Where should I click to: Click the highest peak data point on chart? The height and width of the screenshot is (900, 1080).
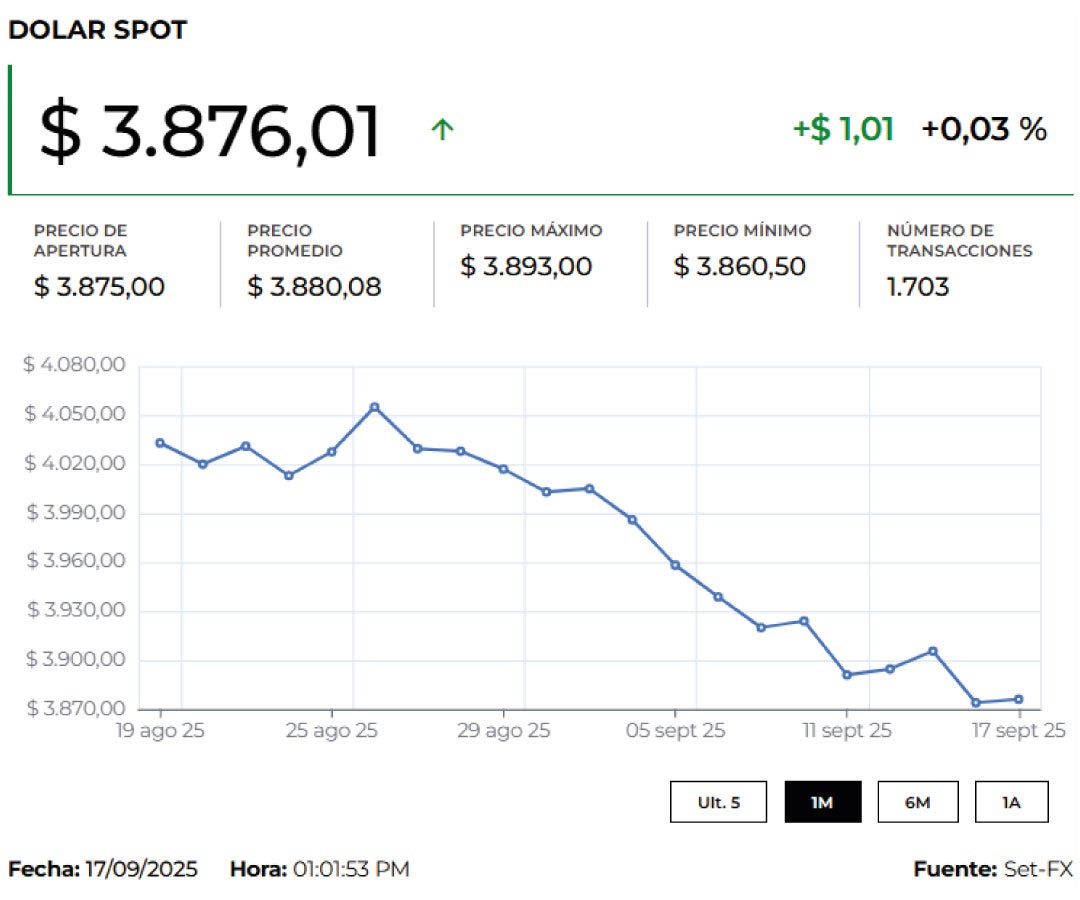[x=374, y=407]
